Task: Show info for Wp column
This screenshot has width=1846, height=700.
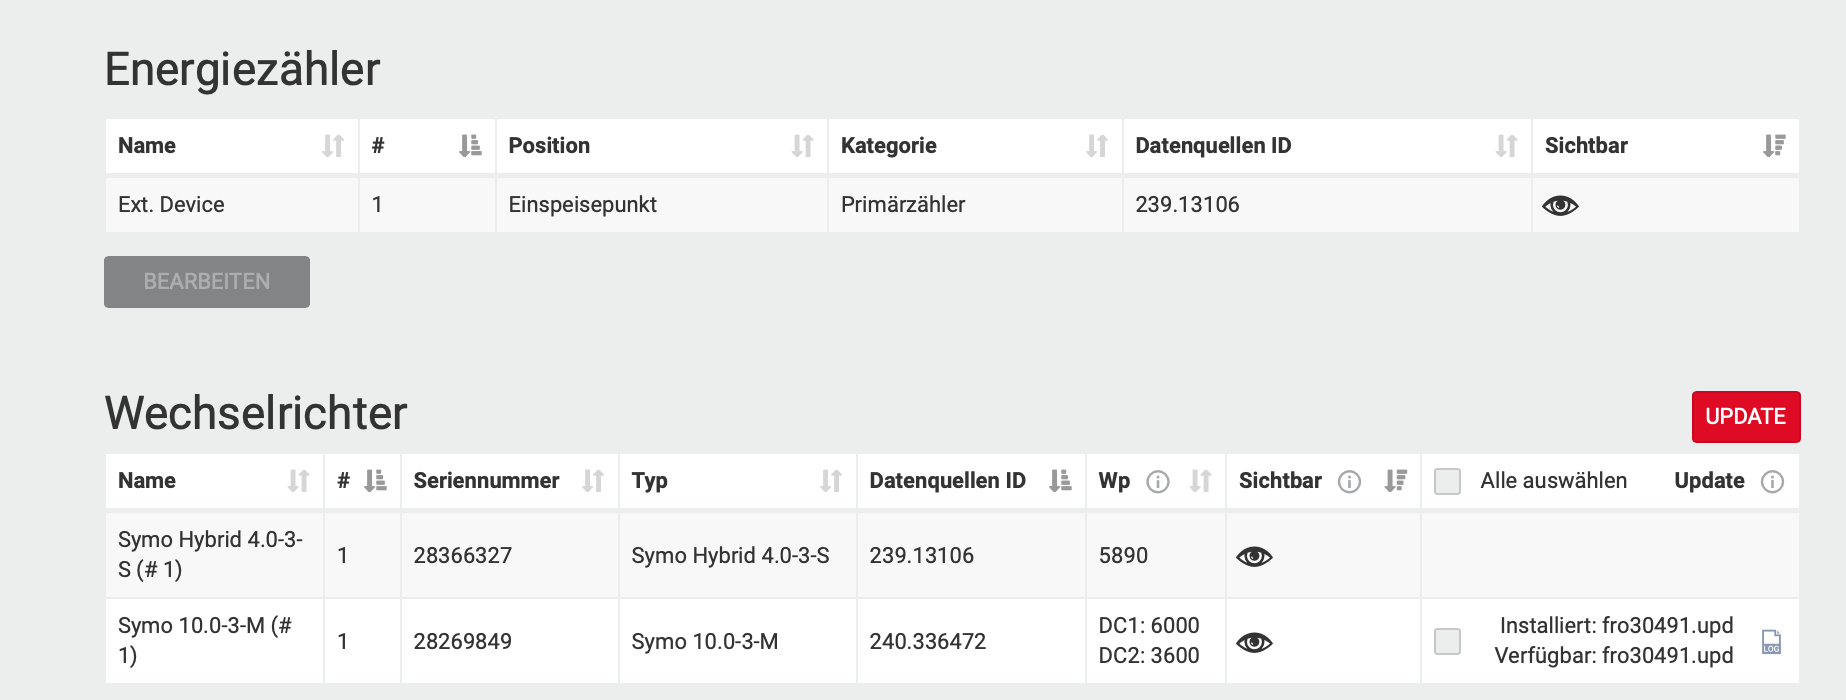Action: click(1158, 482)
